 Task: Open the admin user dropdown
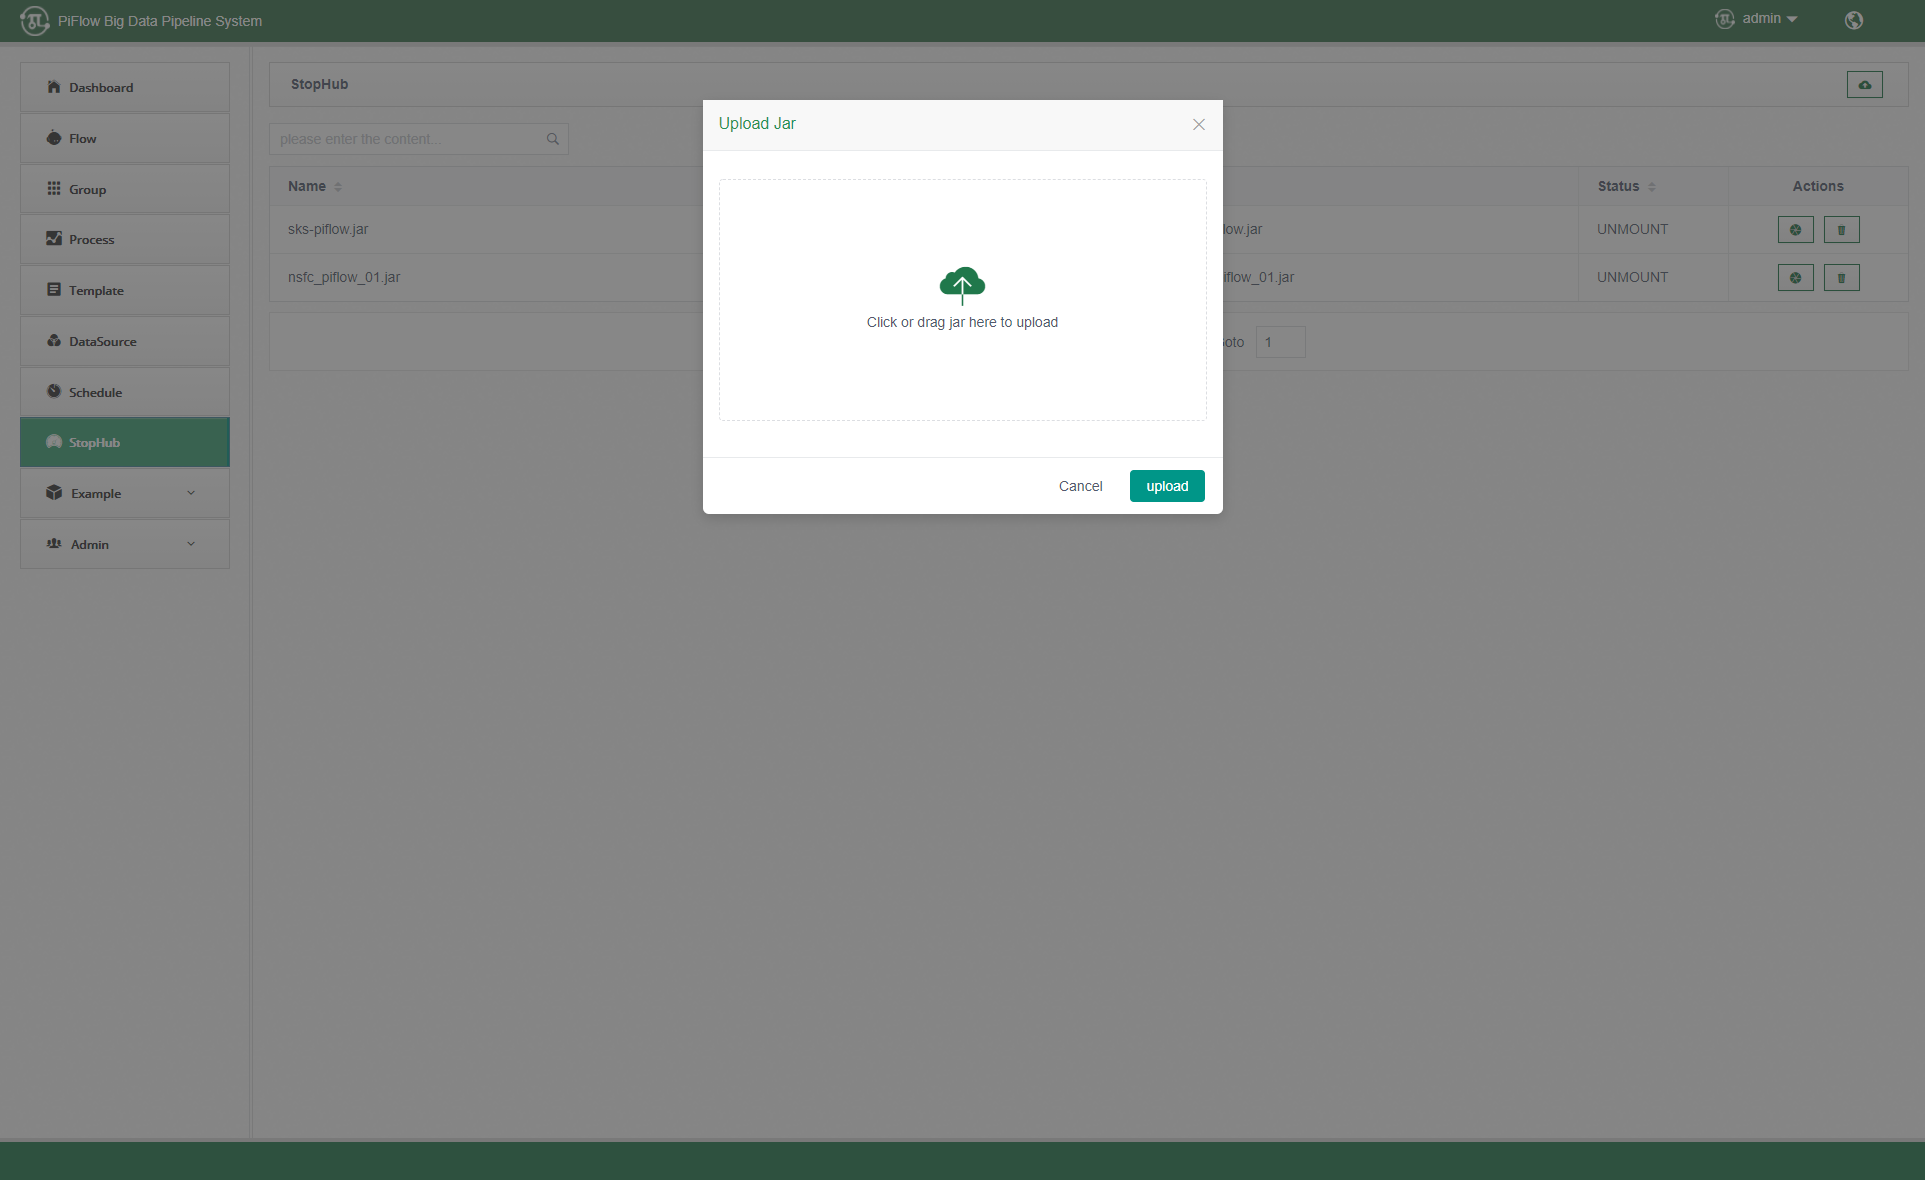[1768, 19]
